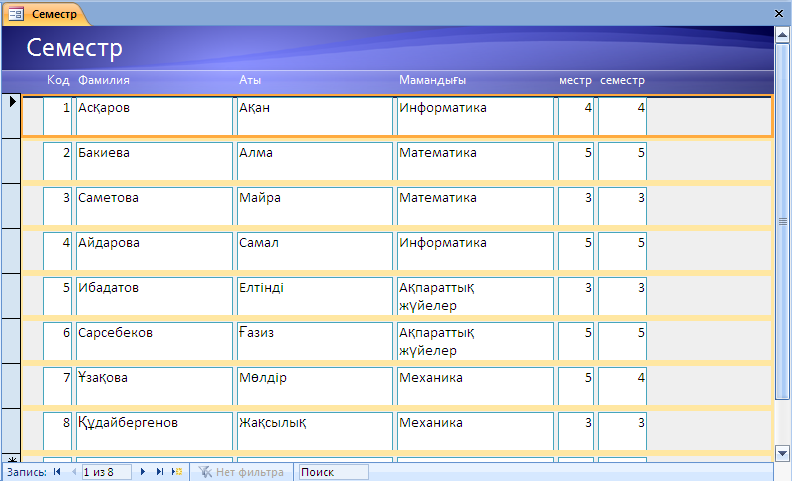Screen dimensions: 792x481
Task: Click the Фамилия field containing 'Саметова'
Action: (x=155, y=206)
